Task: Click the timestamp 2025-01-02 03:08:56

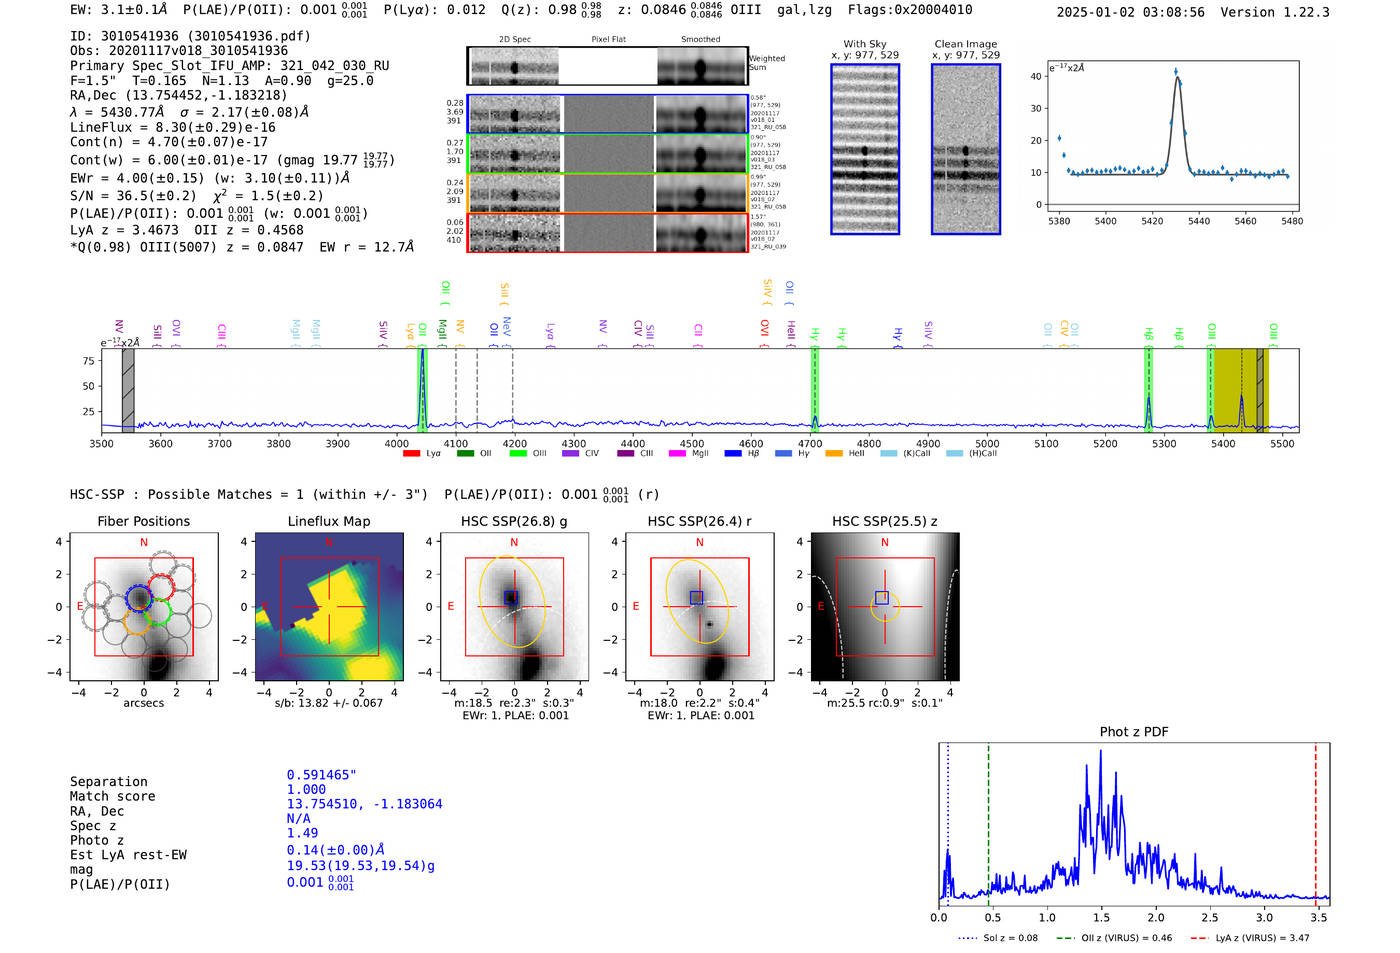Action: (x=1131, y=12)
